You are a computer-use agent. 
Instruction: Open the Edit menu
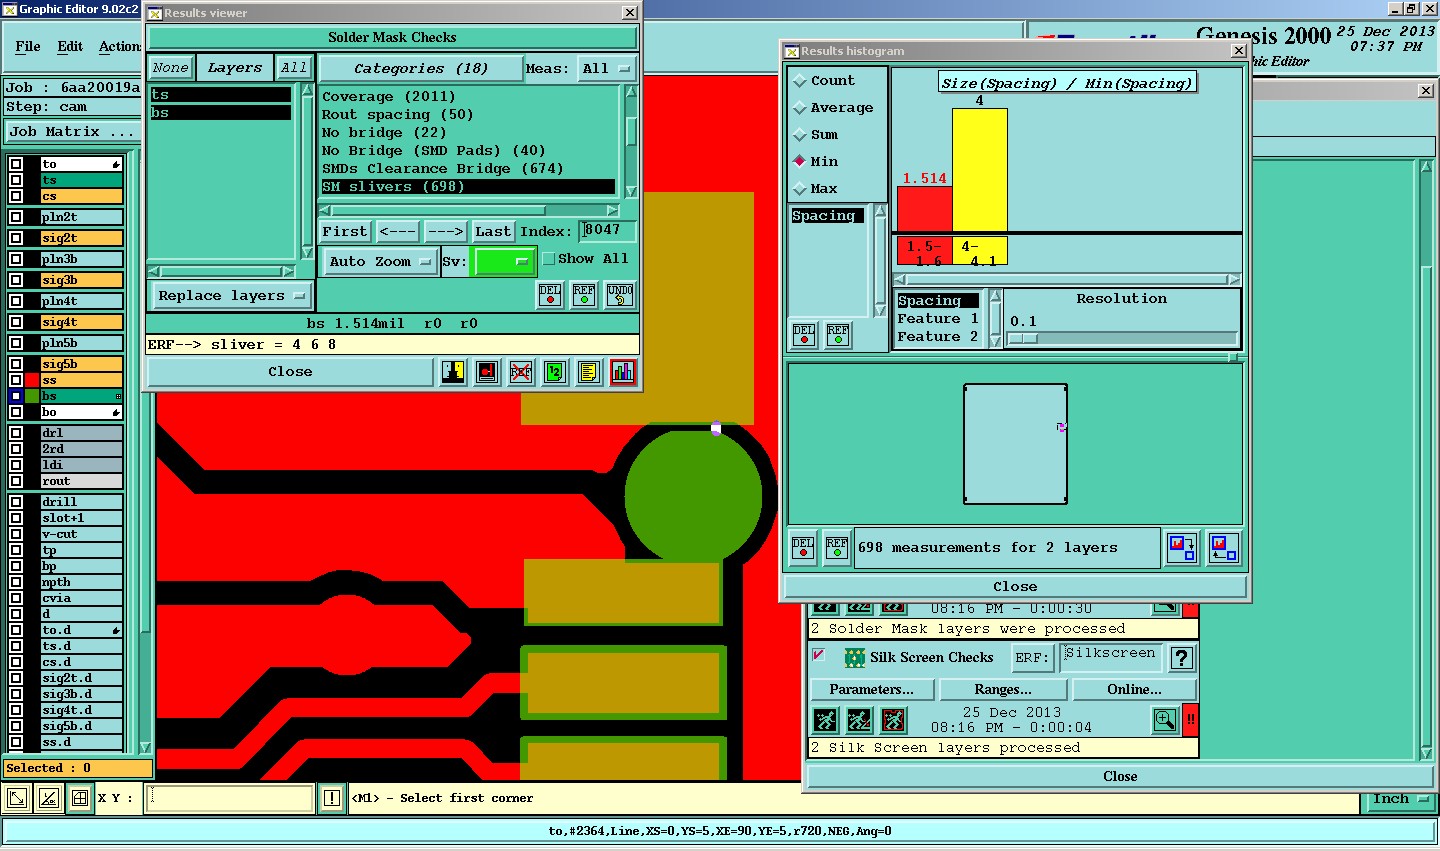(70, 46)
